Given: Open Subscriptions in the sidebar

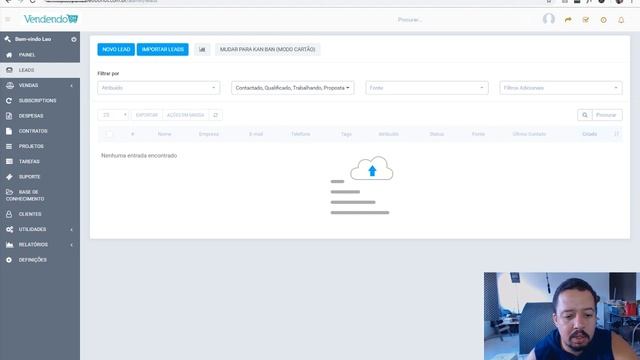Looking at the screenshot, I should (40, 100).
